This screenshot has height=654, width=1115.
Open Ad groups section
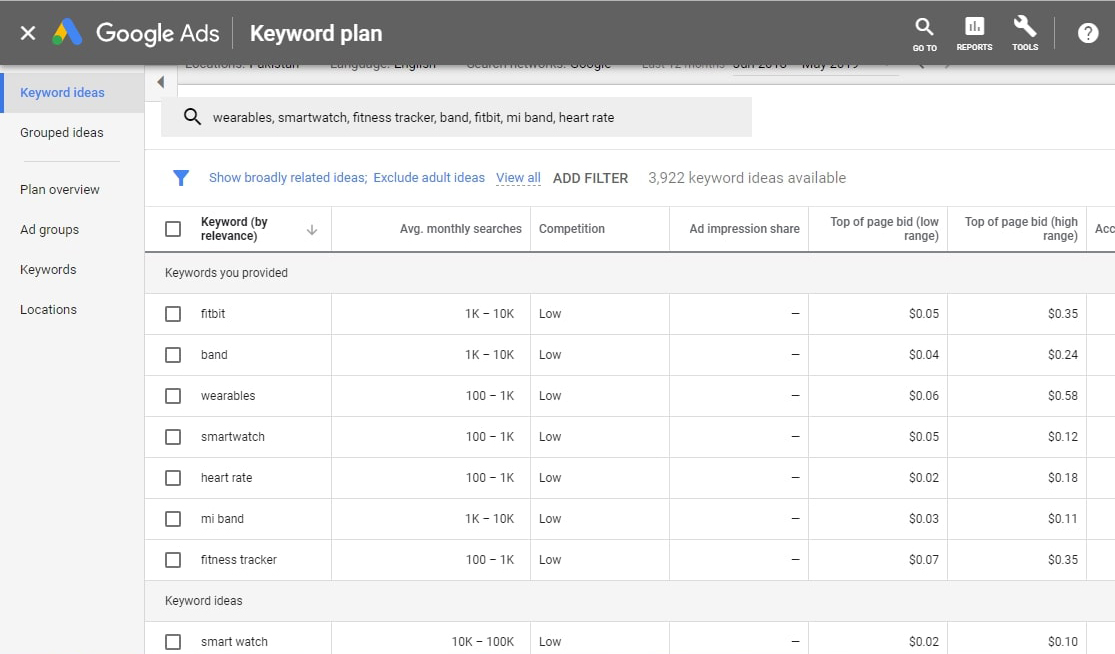coord(50,230)
